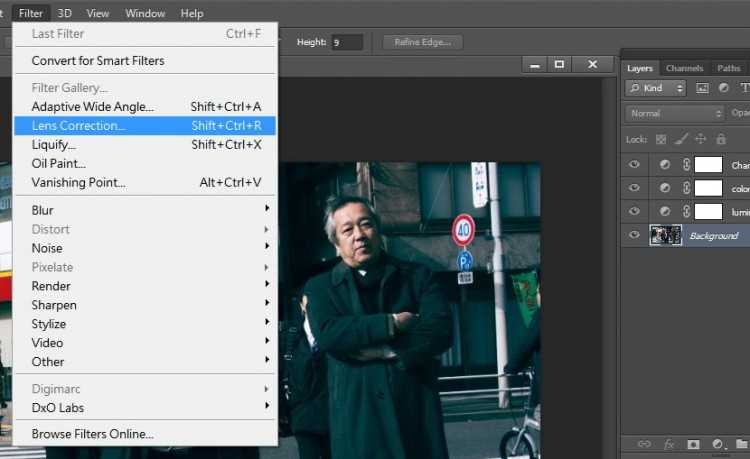The width and height of the screenshot is (750, 459).
Task: Select Browse Filters Online
Action: (x=93, y=434)
